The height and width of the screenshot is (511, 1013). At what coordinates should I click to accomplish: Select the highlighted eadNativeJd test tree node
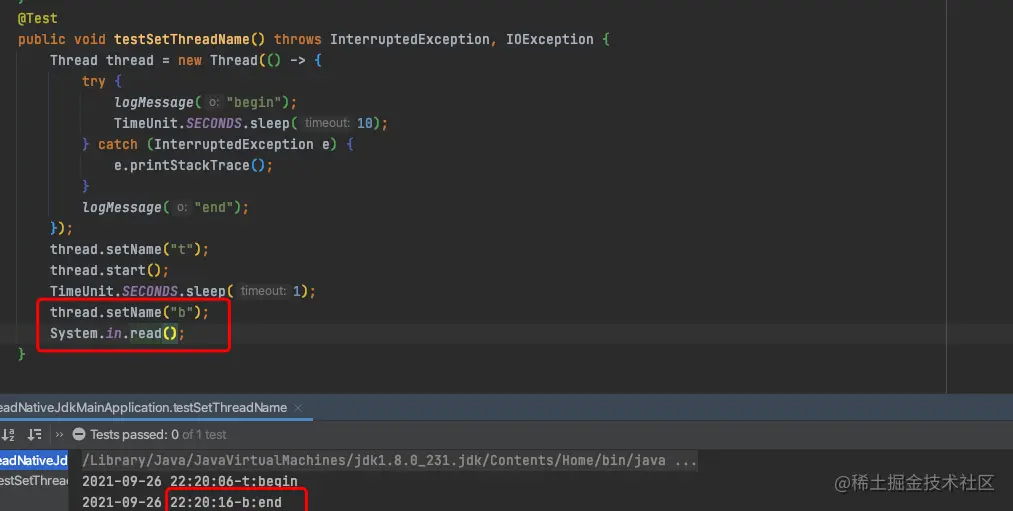[34, 460]
